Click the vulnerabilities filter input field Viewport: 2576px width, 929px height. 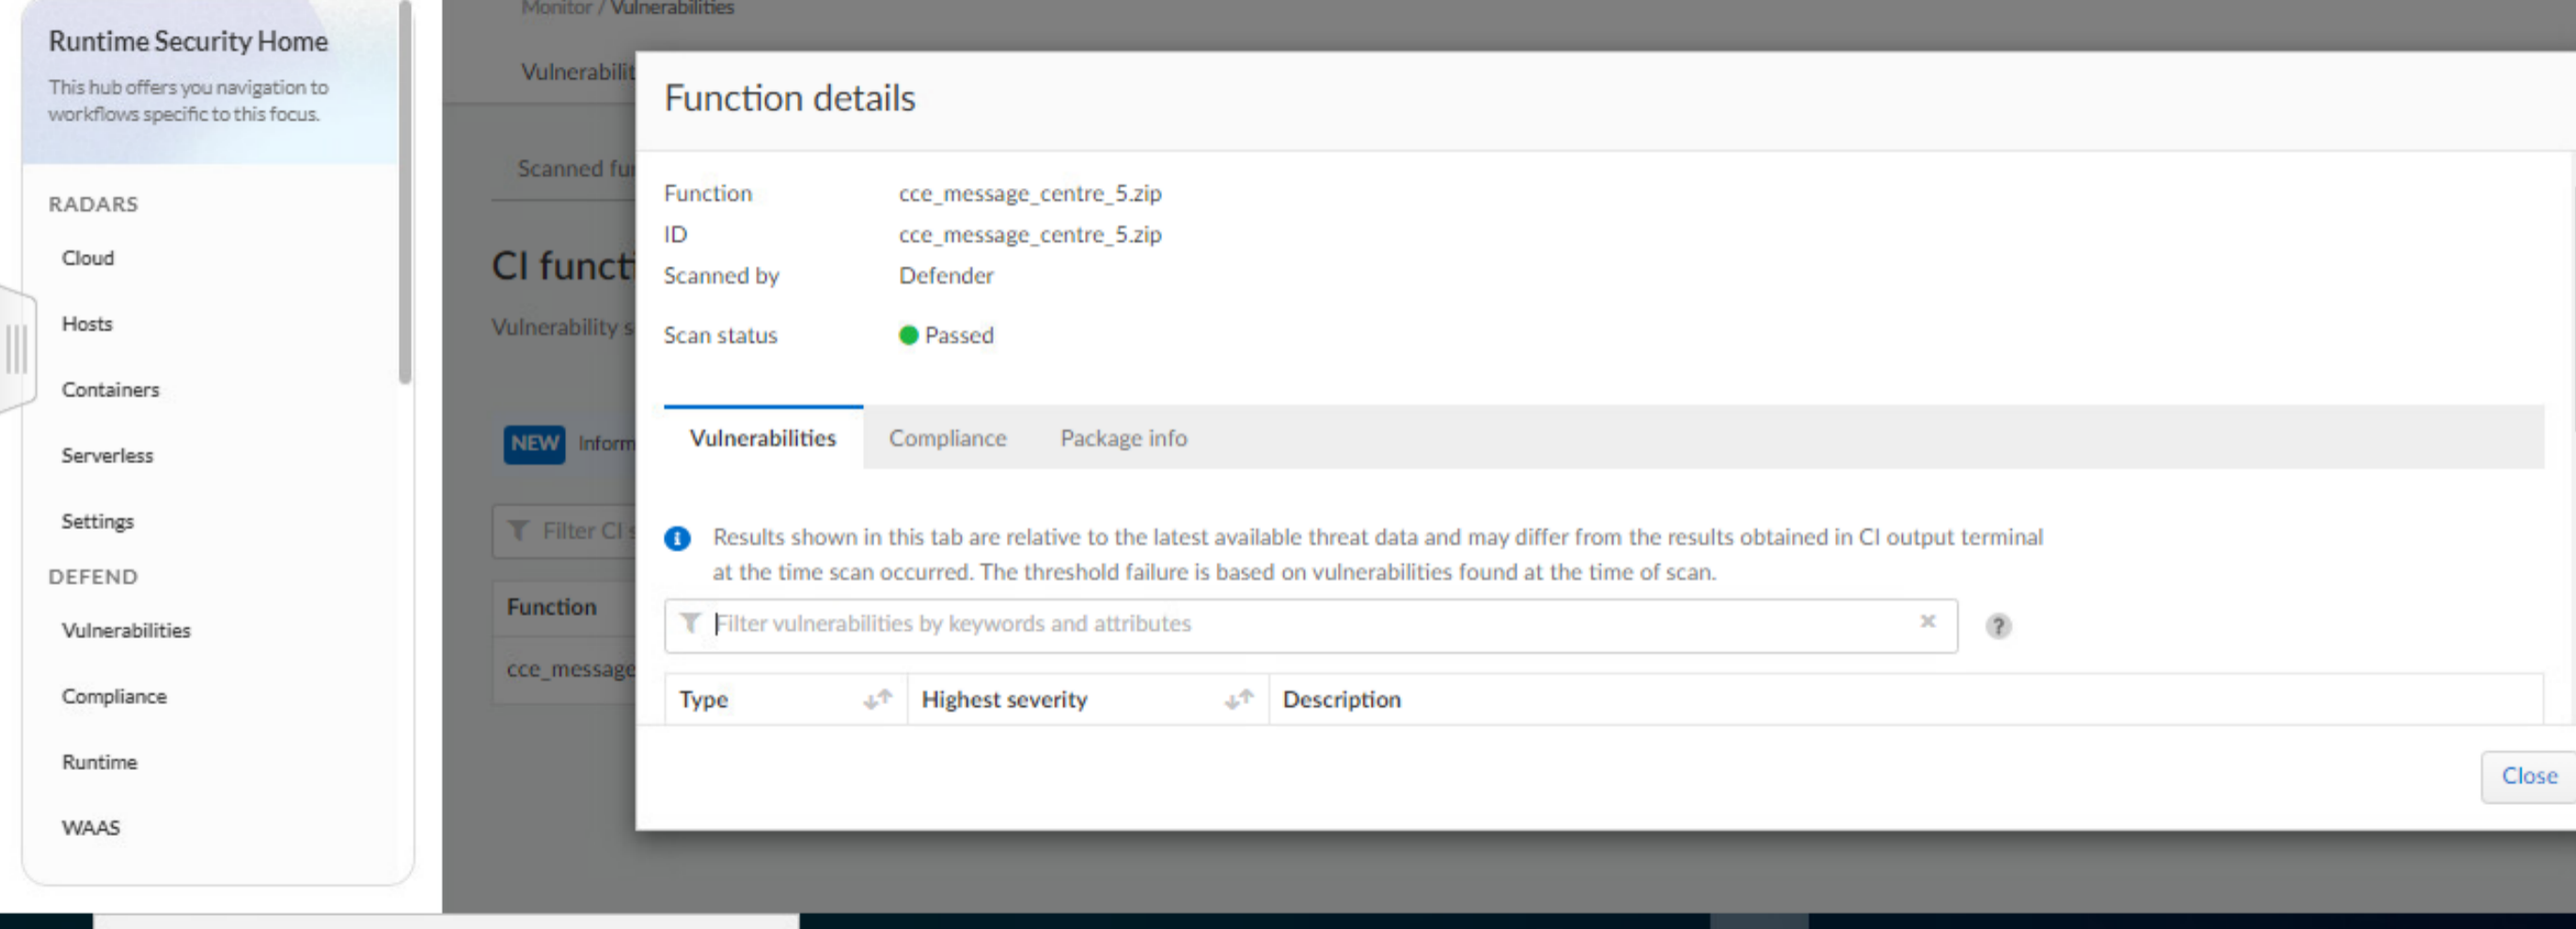pyautogui.click(x=1300, y=624)
